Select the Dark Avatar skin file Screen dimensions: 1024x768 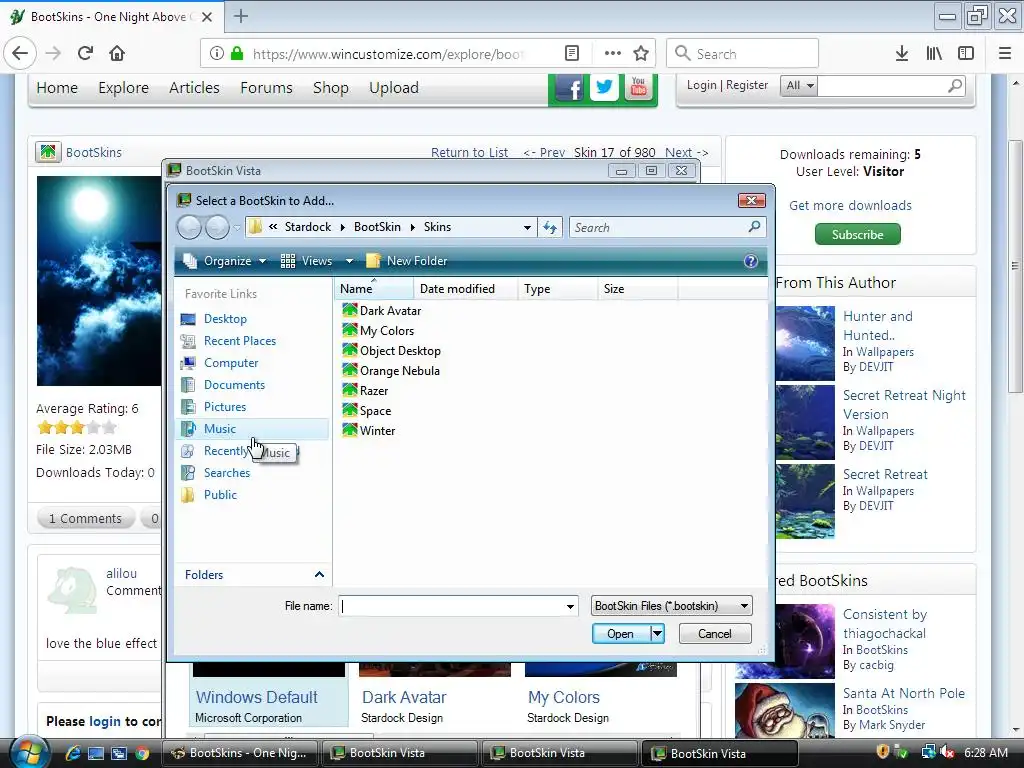[382, 311]
